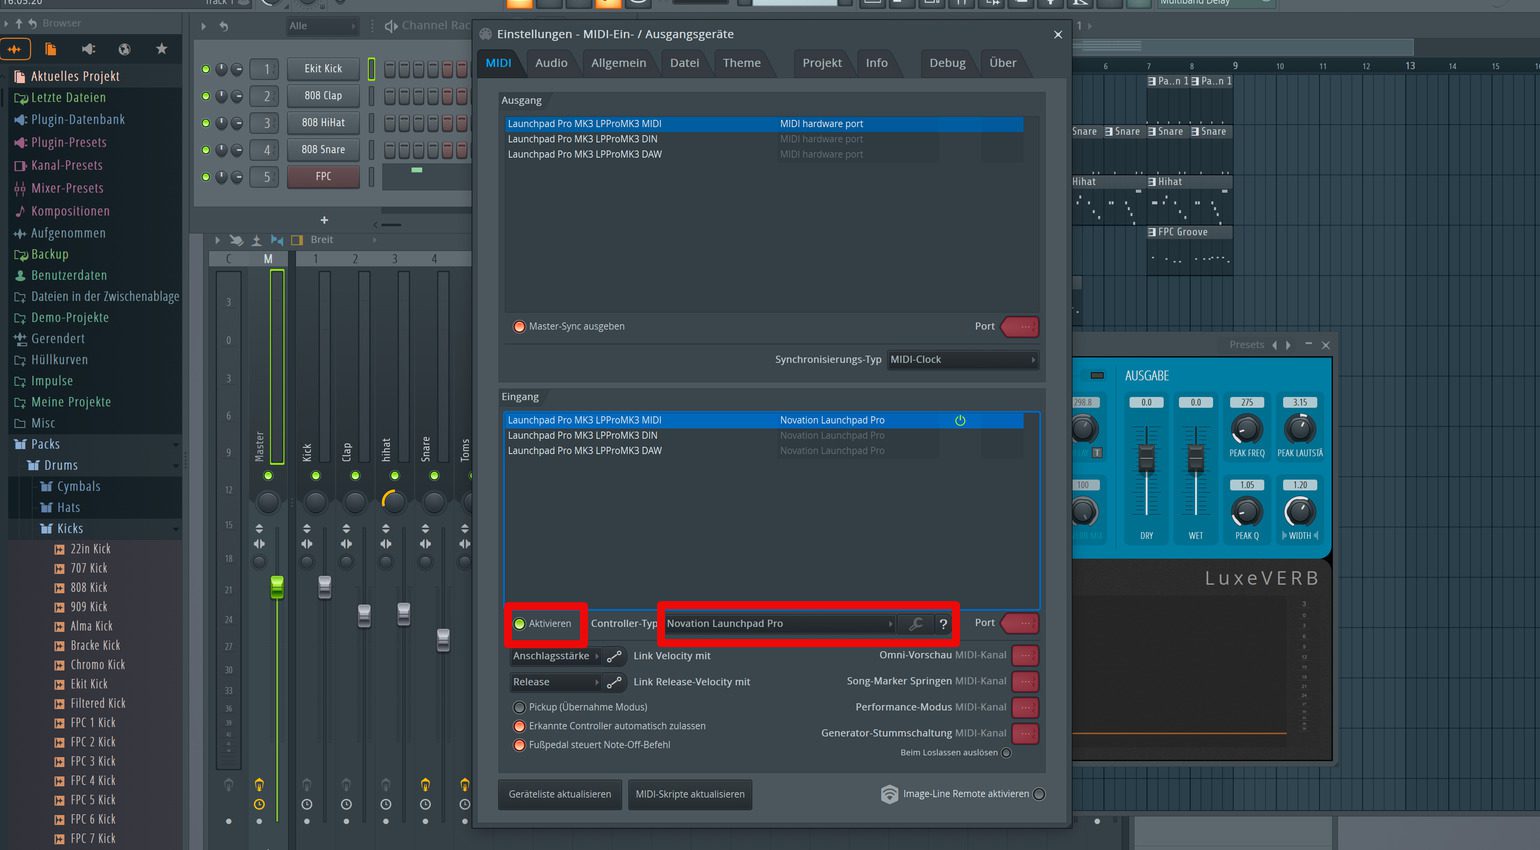Open the Info tab
This screenshot has width=1540, height=850.
tap(877, 62)
